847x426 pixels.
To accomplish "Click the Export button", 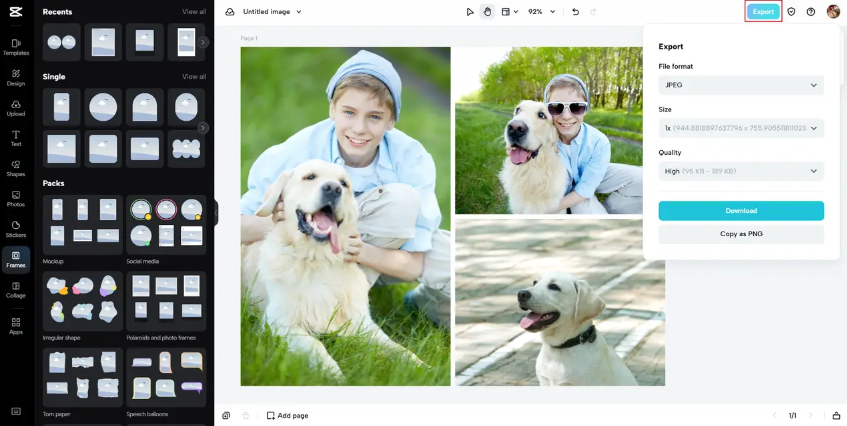I will tap(763, 12).
